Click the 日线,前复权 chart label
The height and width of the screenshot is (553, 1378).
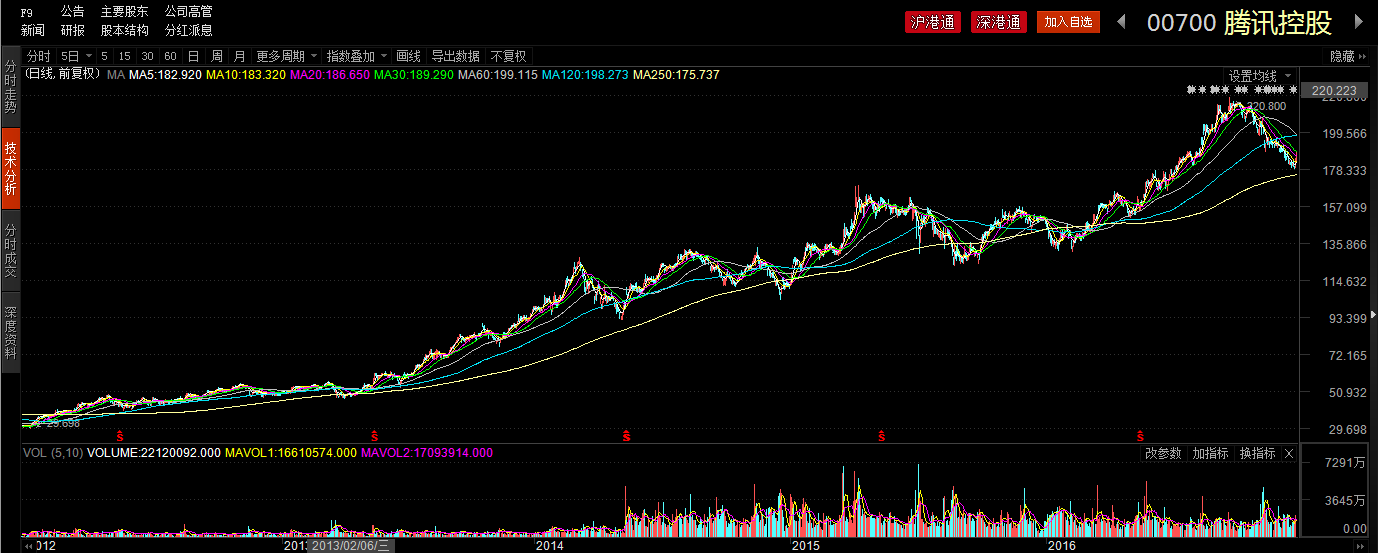click(62, 75)
